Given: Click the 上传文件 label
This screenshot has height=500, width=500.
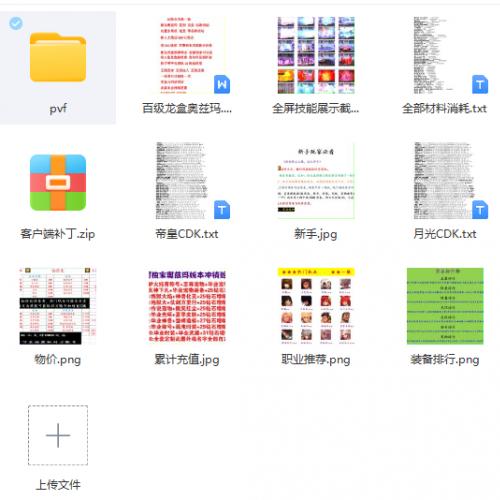Looking at the screenshot, I should coord(58,485).
